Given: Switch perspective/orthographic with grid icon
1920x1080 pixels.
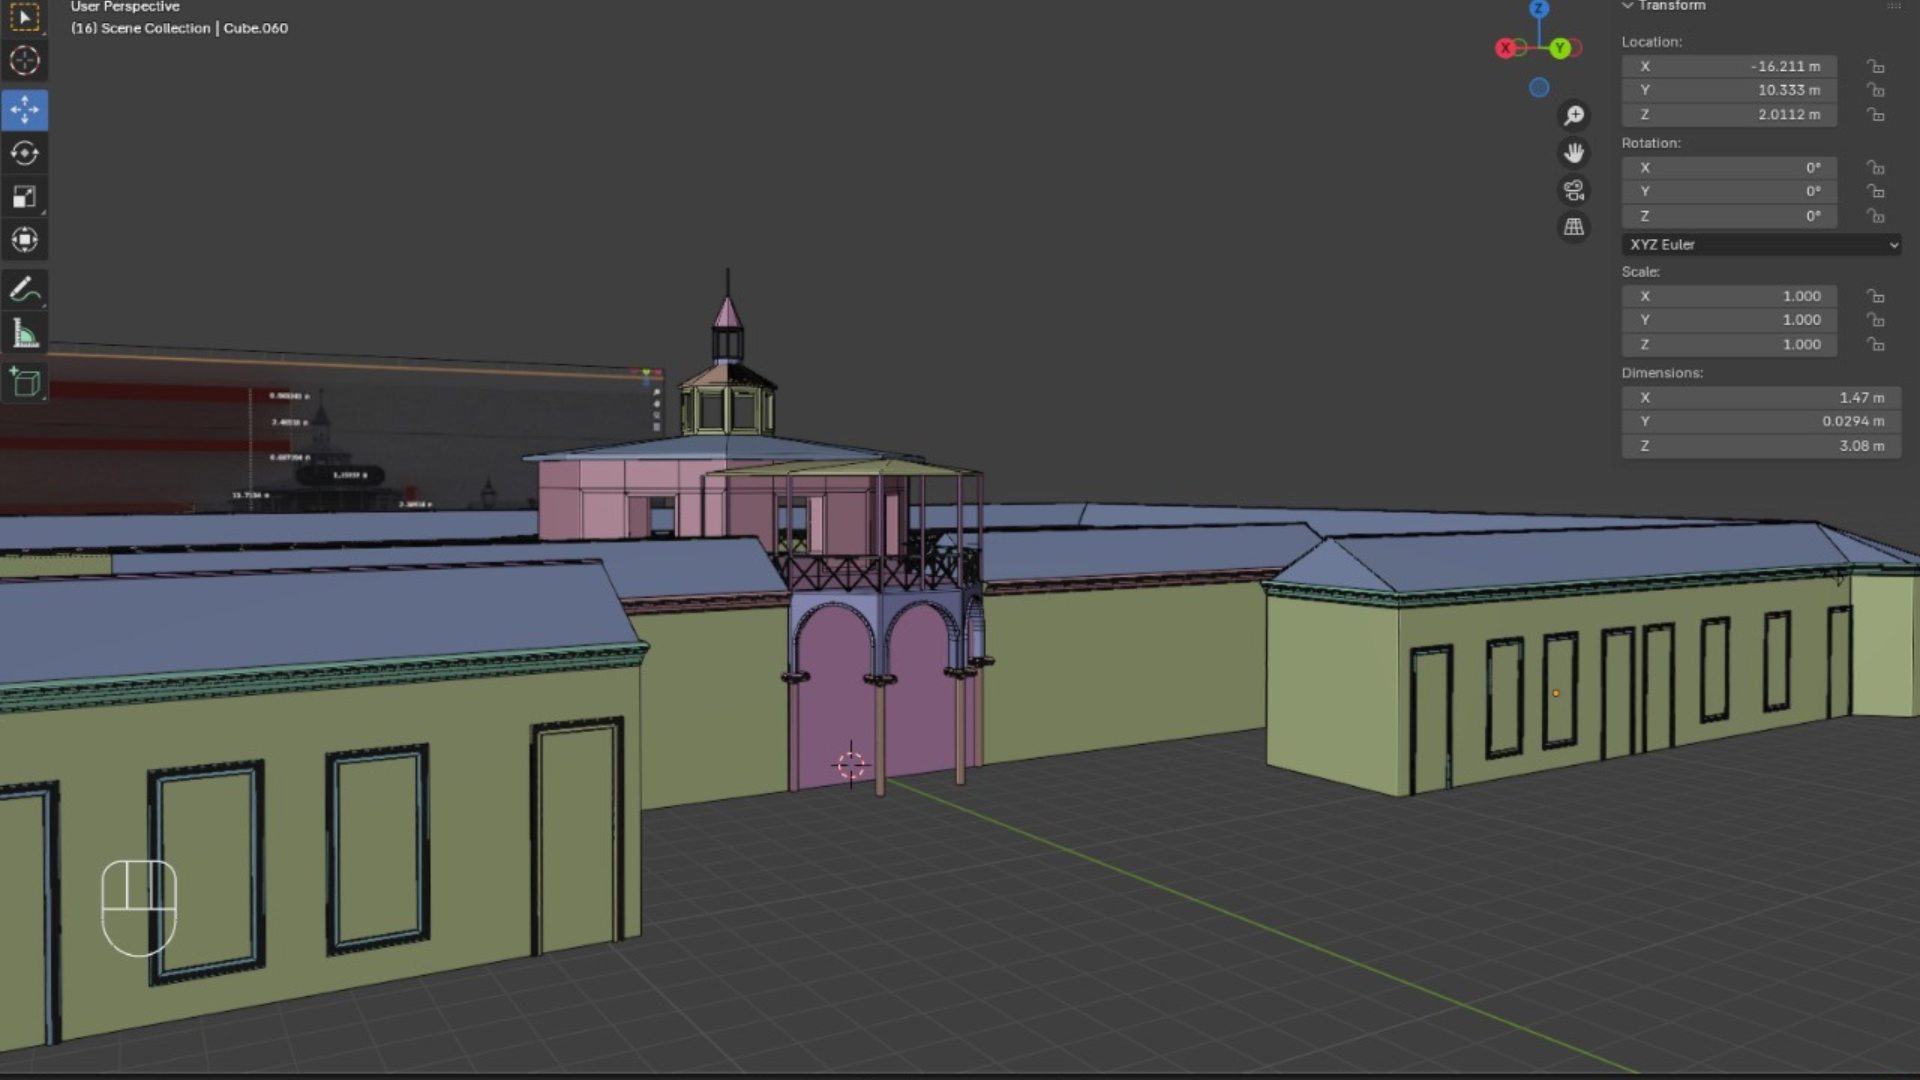Looking at the screenshot, I should click(x=1574, y=227).
